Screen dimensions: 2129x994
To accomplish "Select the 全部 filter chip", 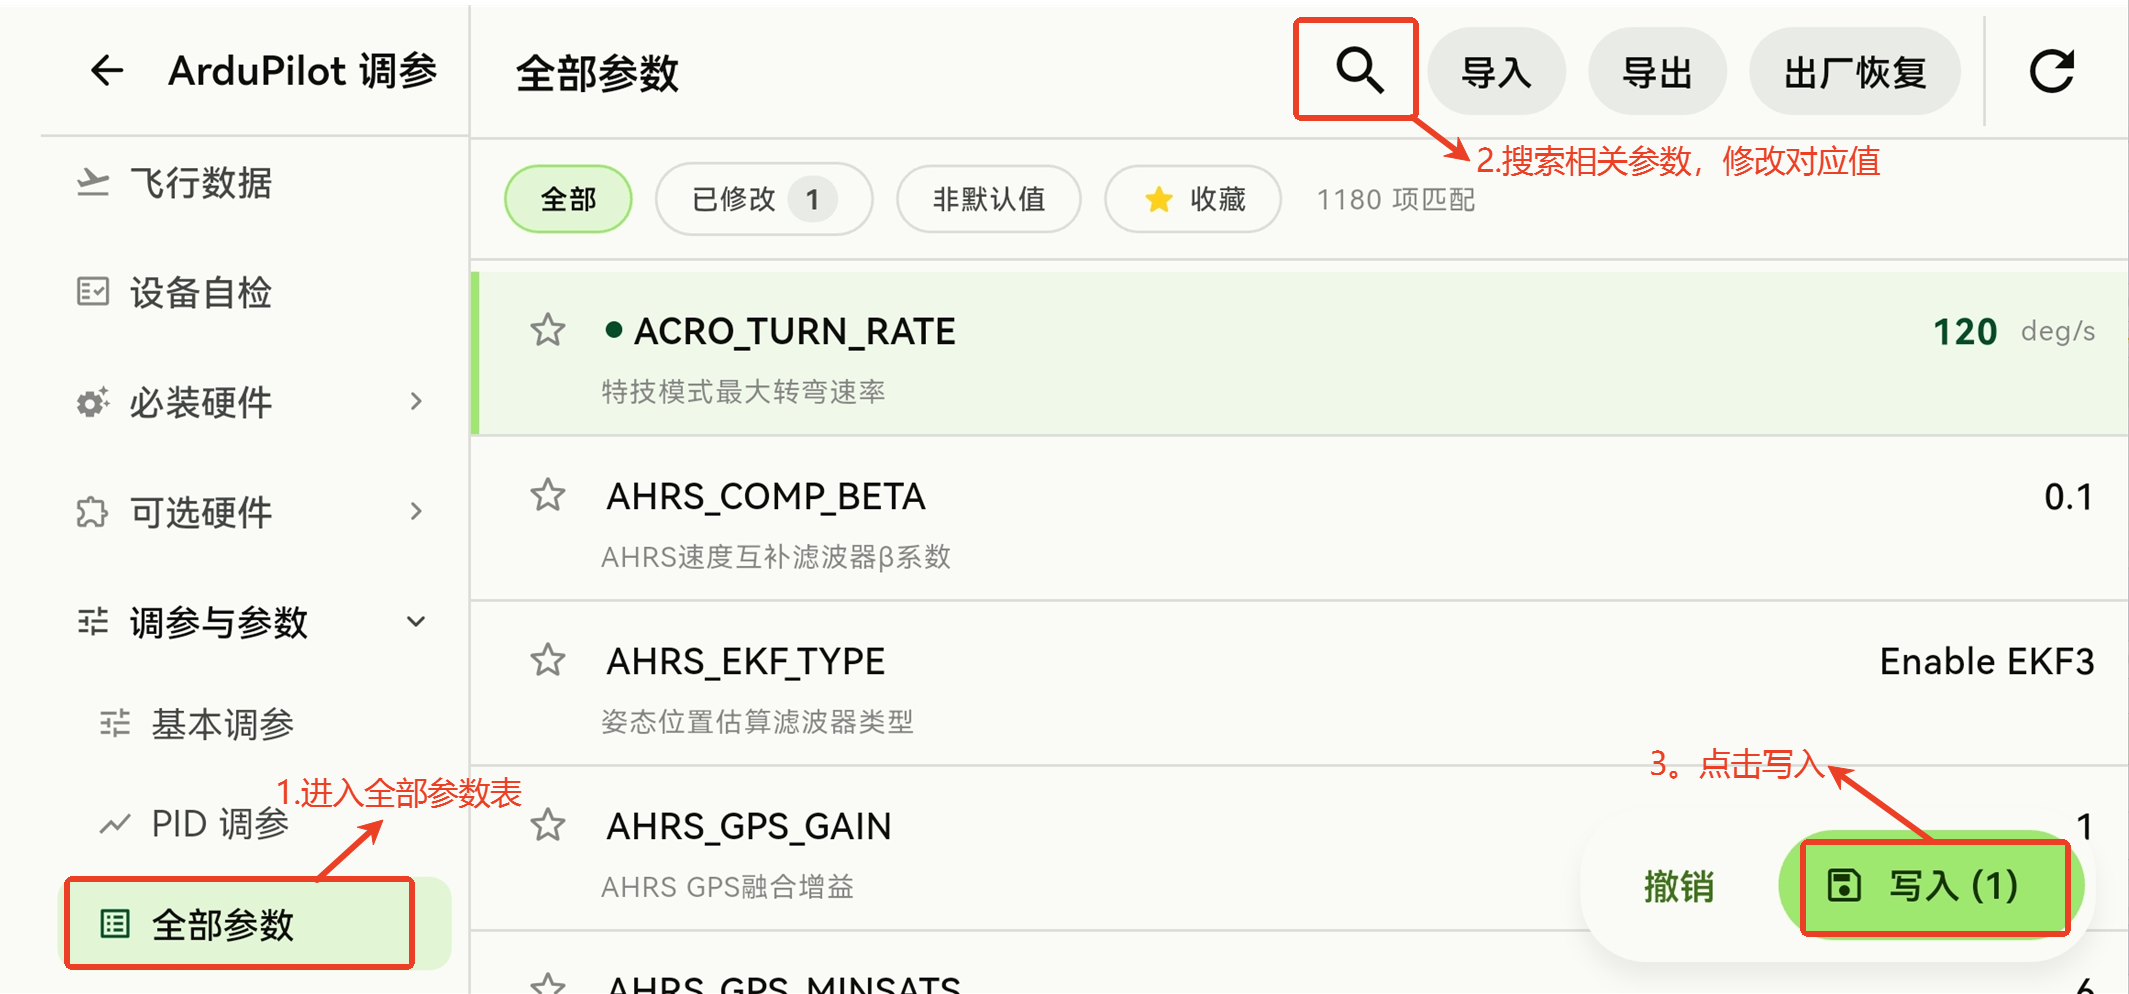I will pyautogui.click(x=568, y=199).
